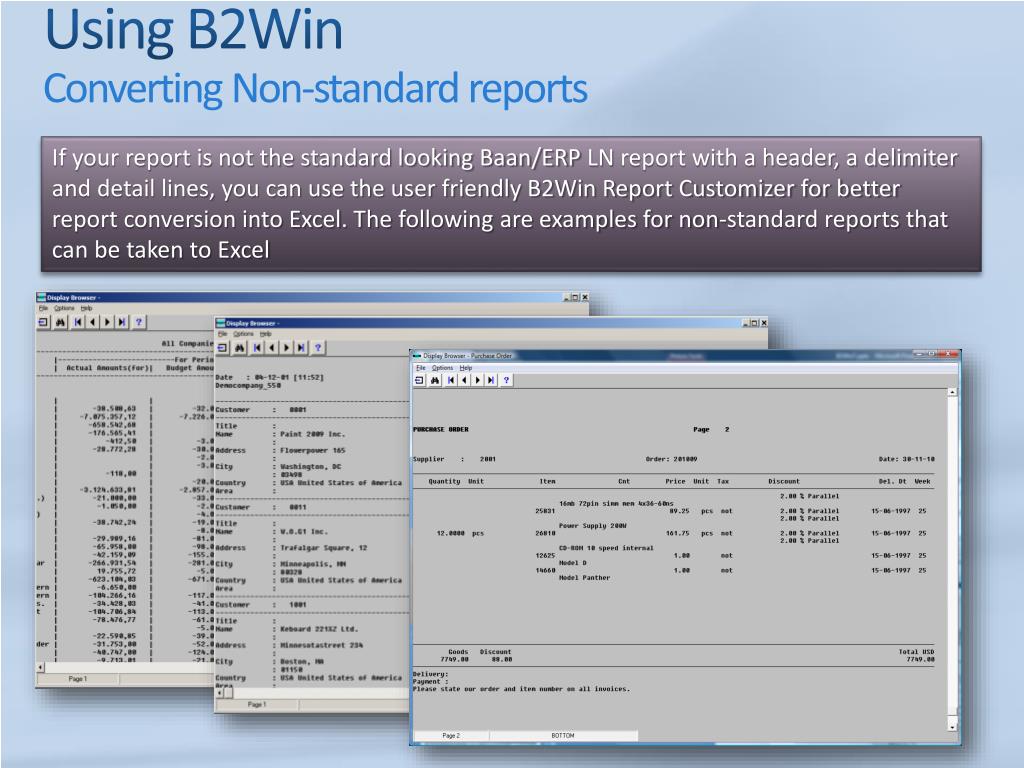This screenshot has height=768, width=1024.
Task: Open Options menu in budget amounts window
Action: (x=64, y=308)
